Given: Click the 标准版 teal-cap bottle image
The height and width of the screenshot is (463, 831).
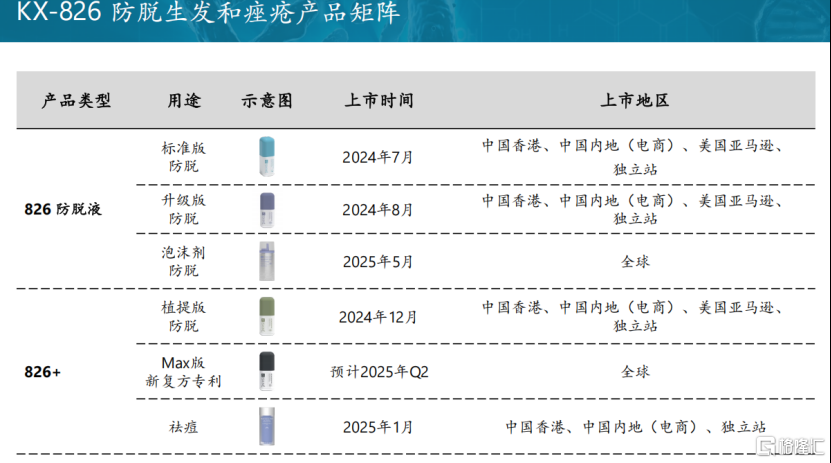Looking at the screenshot, I should 267,156.
